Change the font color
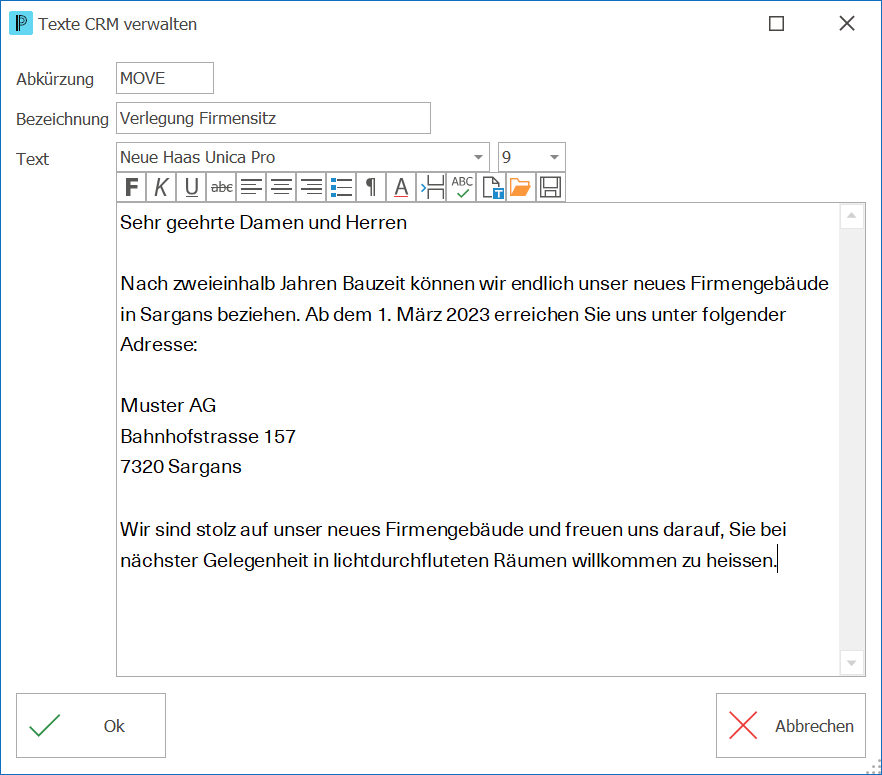This screenshot has width=882, height=775. pos(401,187)
